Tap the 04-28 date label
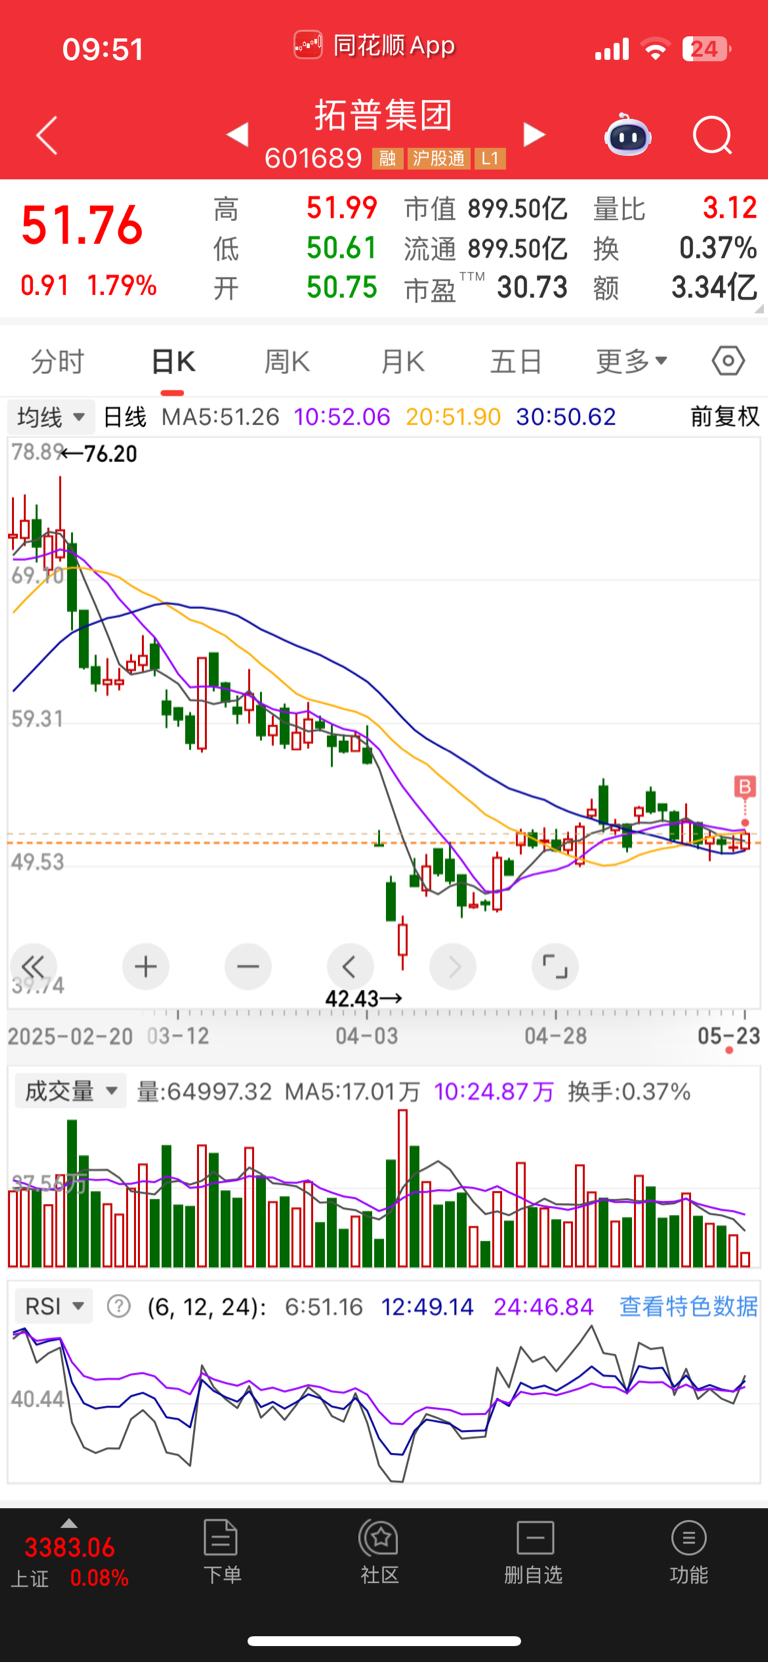The width and height of the screenshot is (768, 1663). point(556,1036)
